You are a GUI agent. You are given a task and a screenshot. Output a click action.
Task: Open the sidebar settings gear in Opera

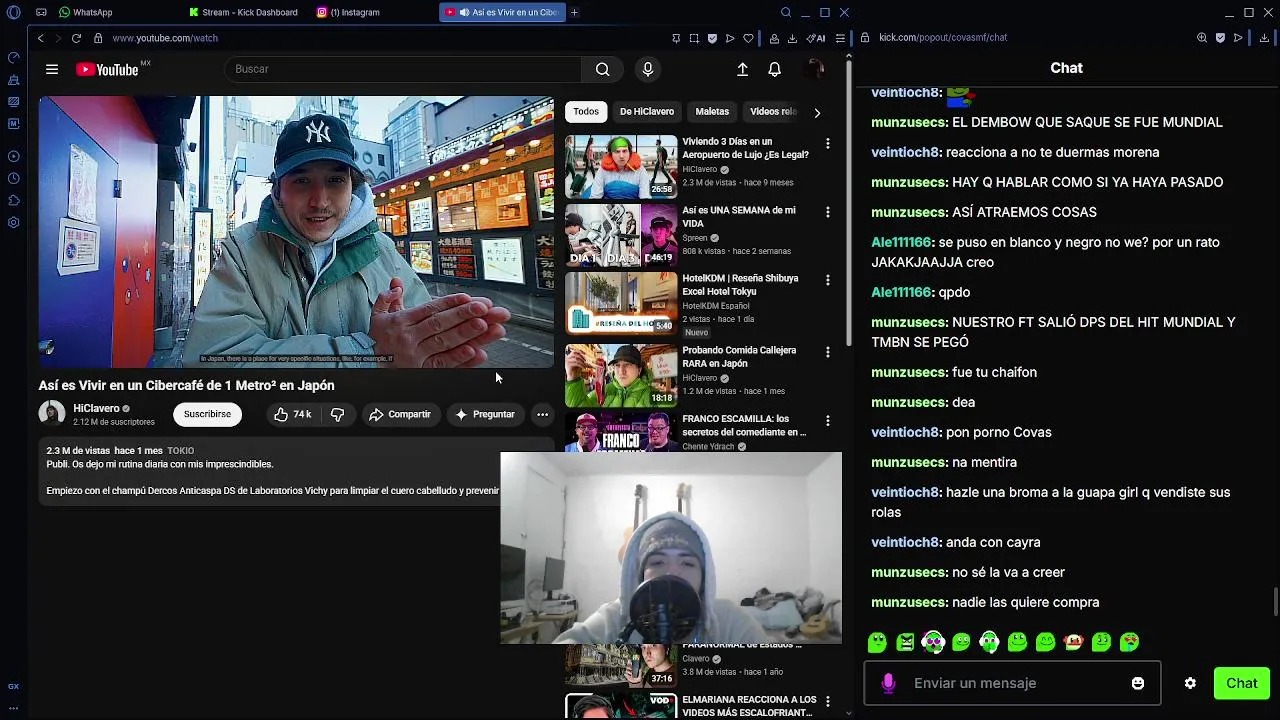coord(14,222)
